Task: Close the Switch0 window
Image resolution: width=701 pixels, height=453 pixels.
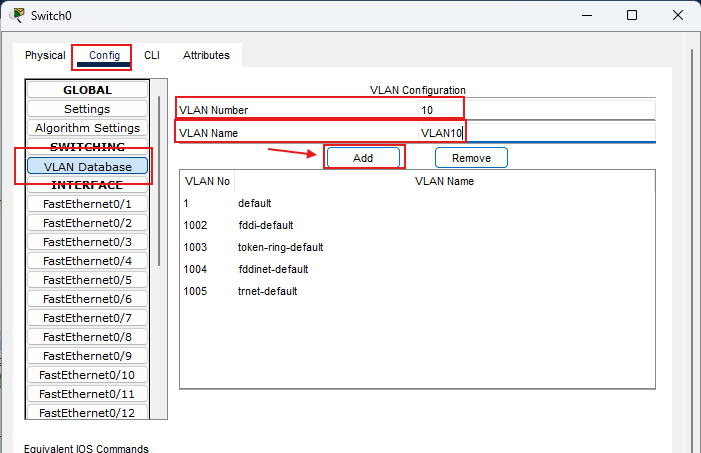Action: pos(678,15)
